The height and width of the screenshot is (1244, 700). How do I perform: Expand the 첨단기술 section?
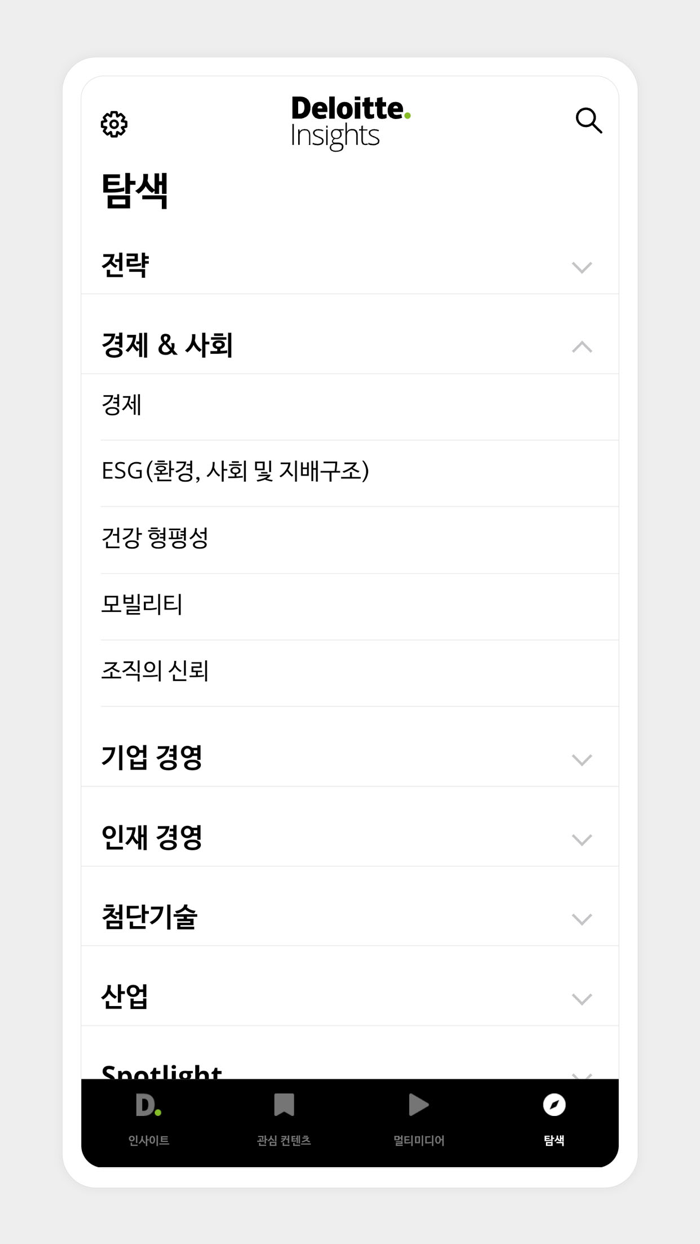click(349, 917)
